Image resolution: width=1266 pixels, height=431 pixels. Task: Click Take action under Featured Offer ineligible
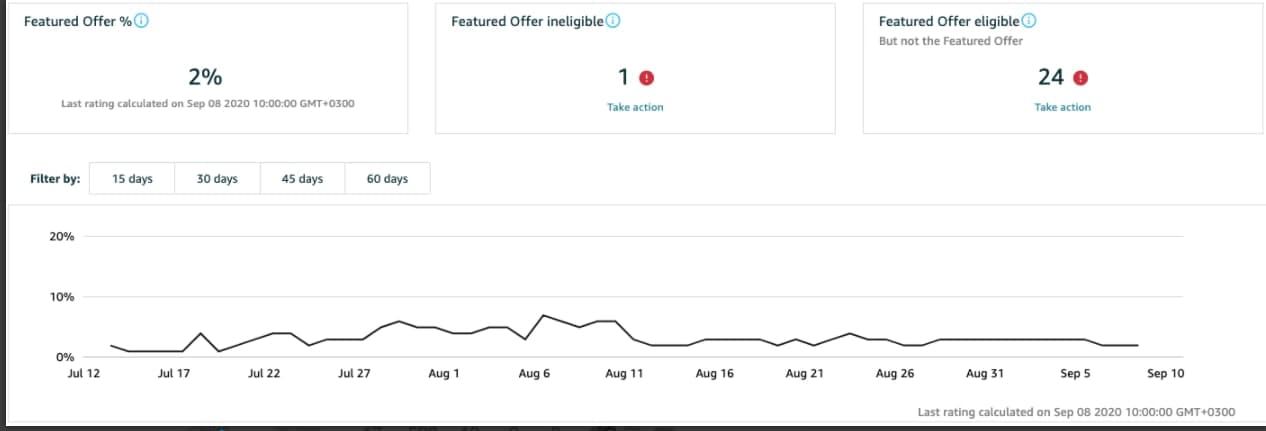point(635,107)
